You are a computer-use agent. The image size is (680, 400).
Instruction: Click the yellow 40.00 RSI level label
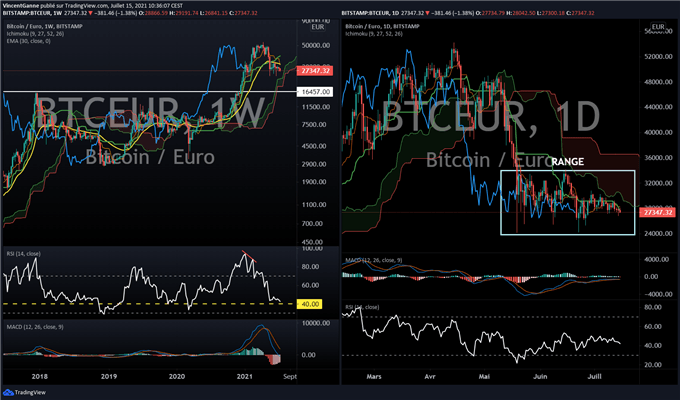tap(309, 304)
